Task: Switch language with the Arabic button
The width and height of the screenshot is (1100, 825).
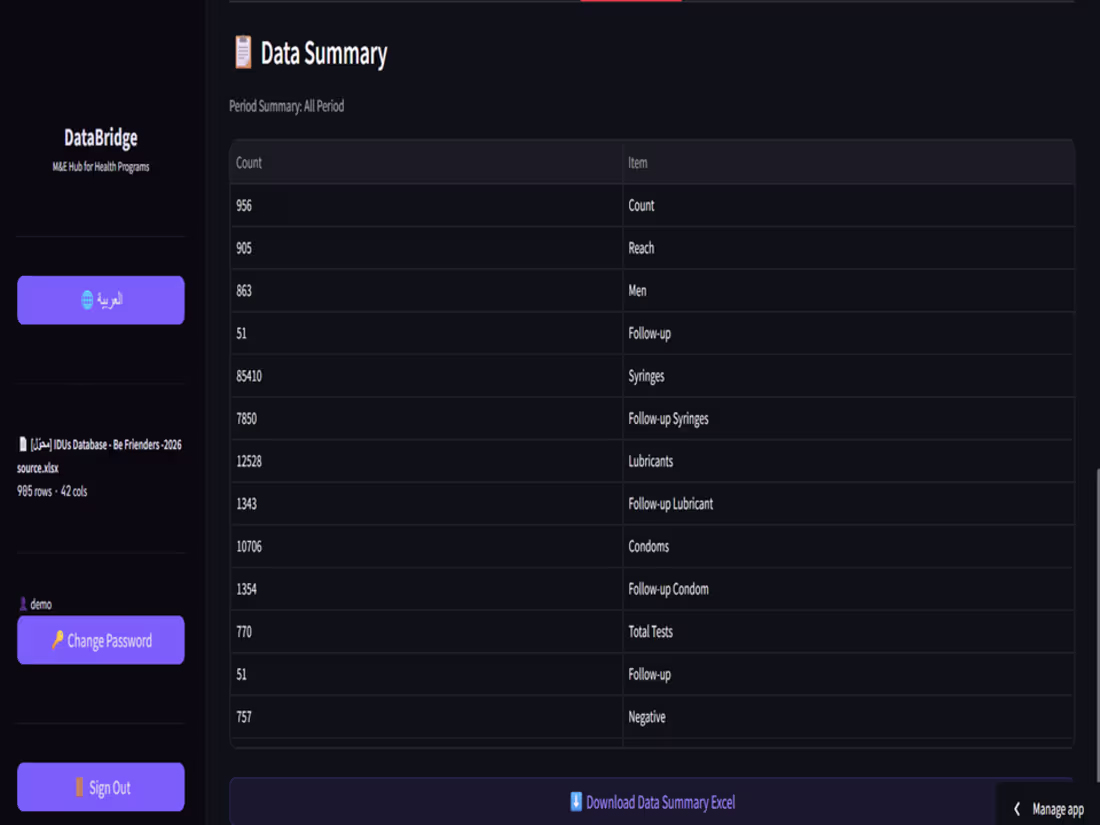Action: (x=101, y=300)
